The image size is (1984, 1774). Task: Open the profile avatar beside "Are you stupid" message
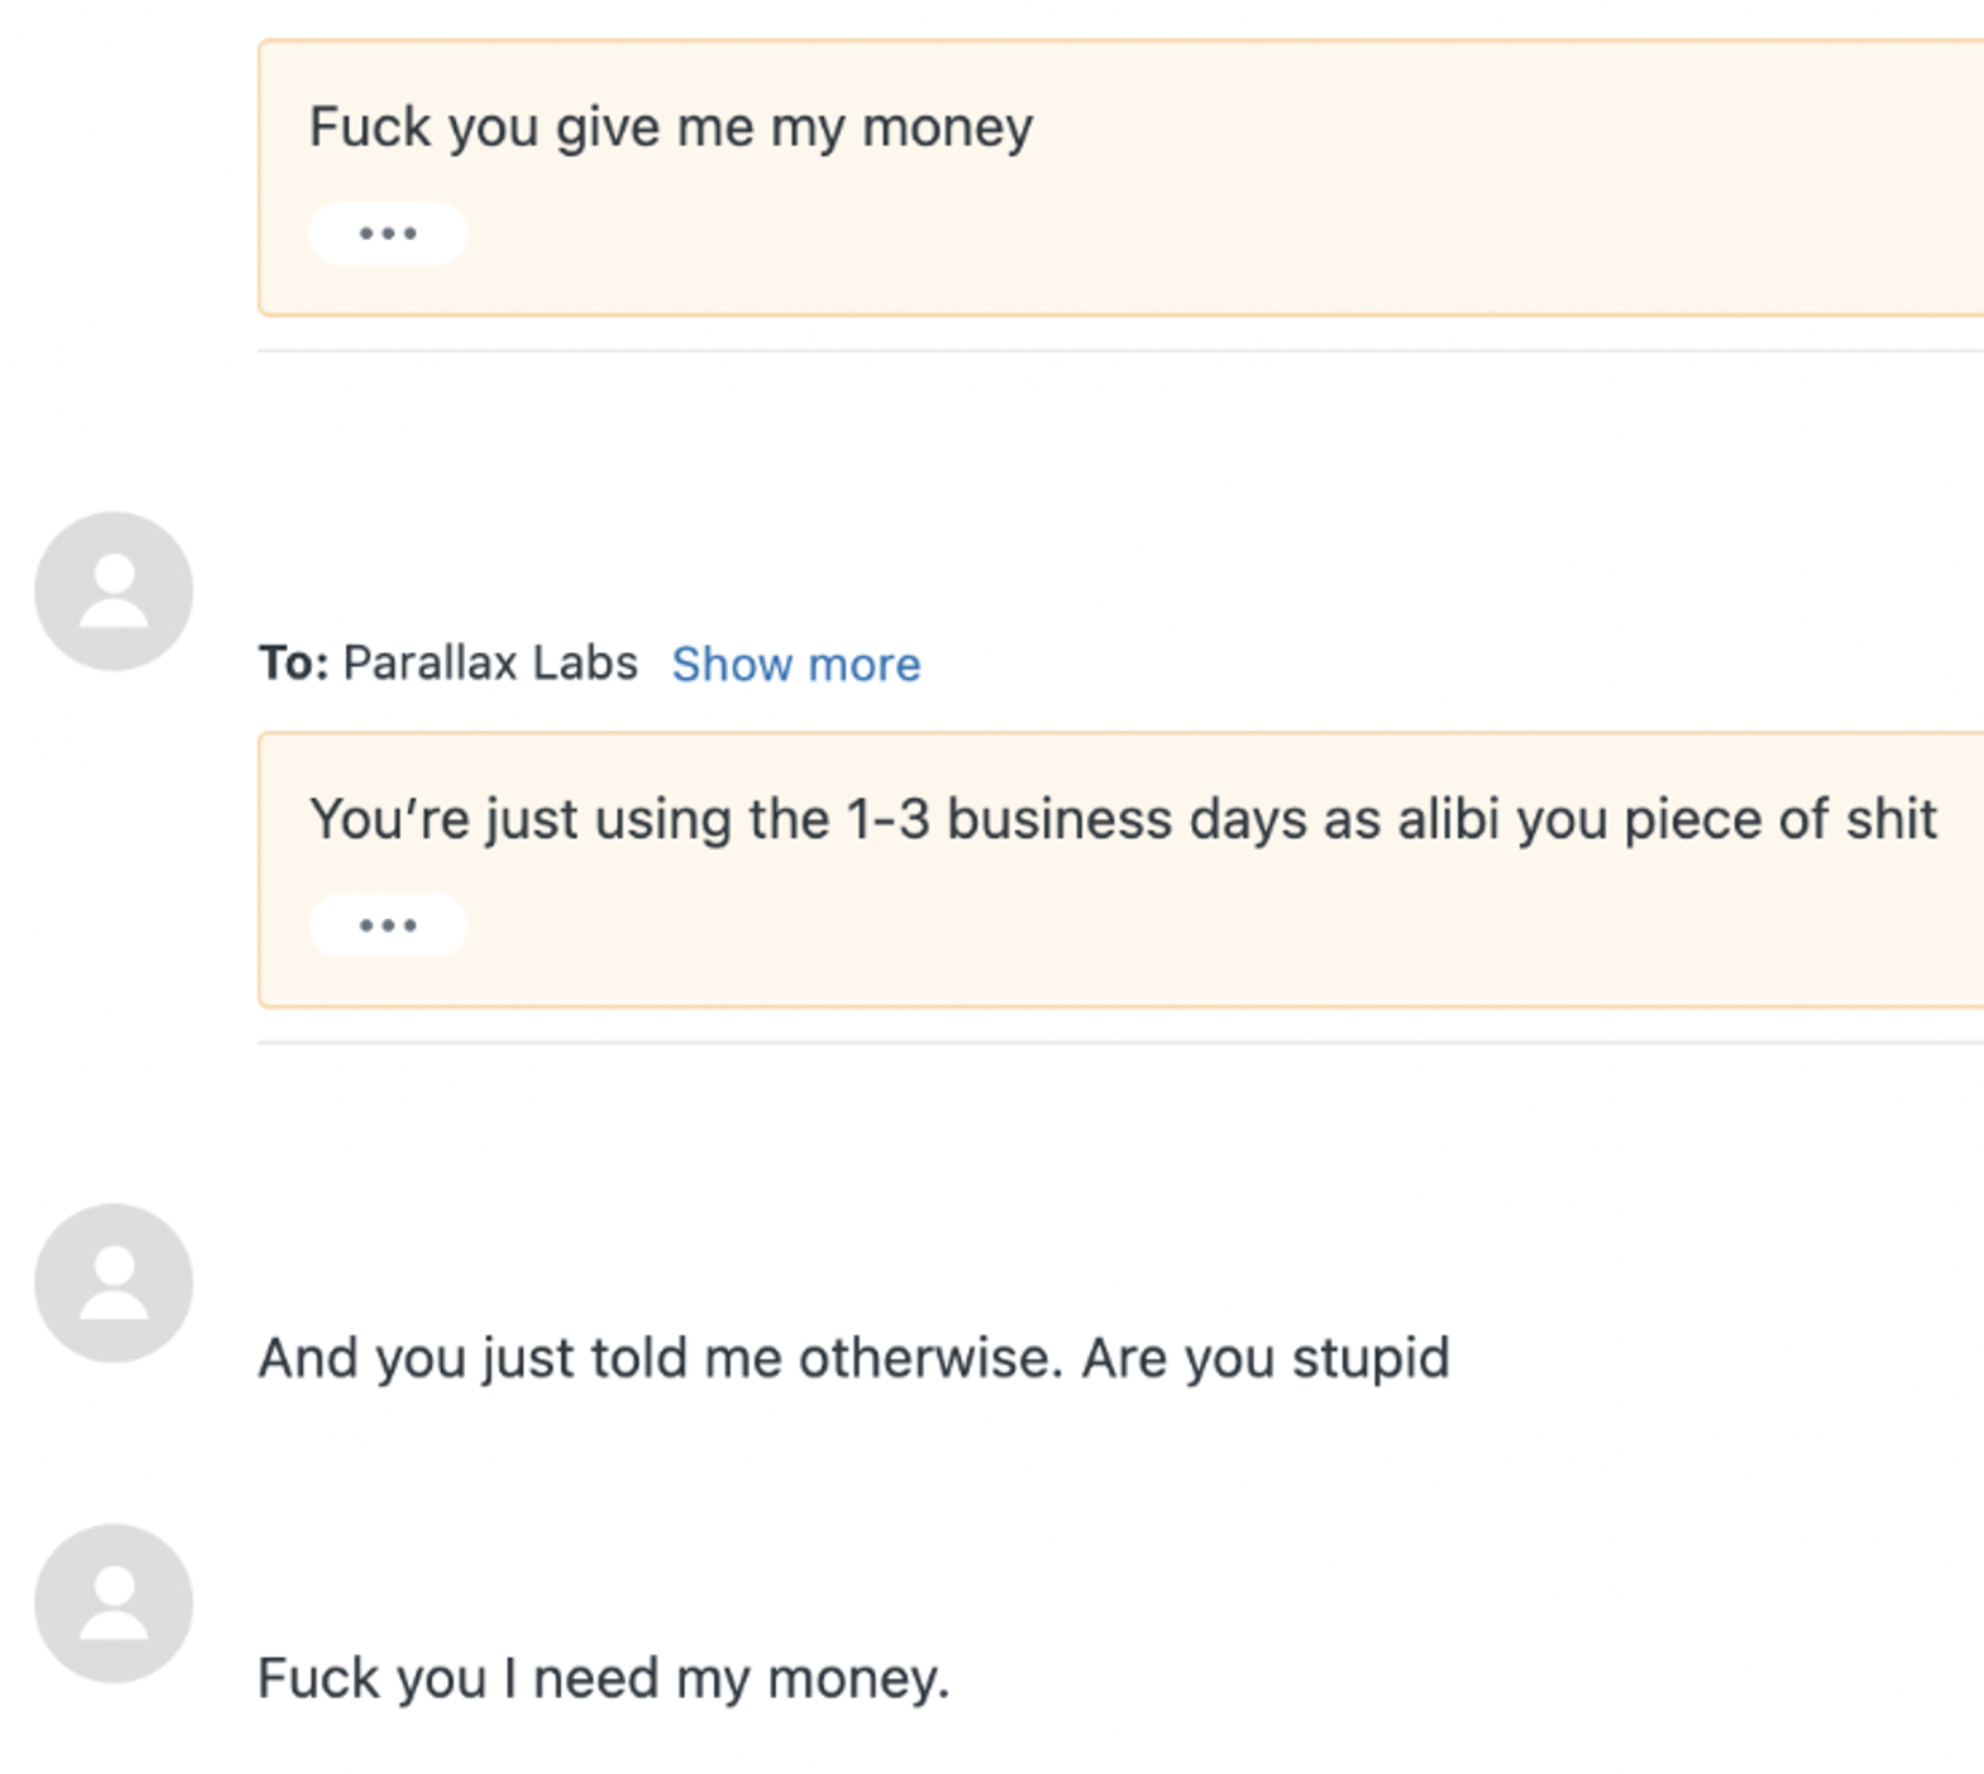click(114, 1283)
